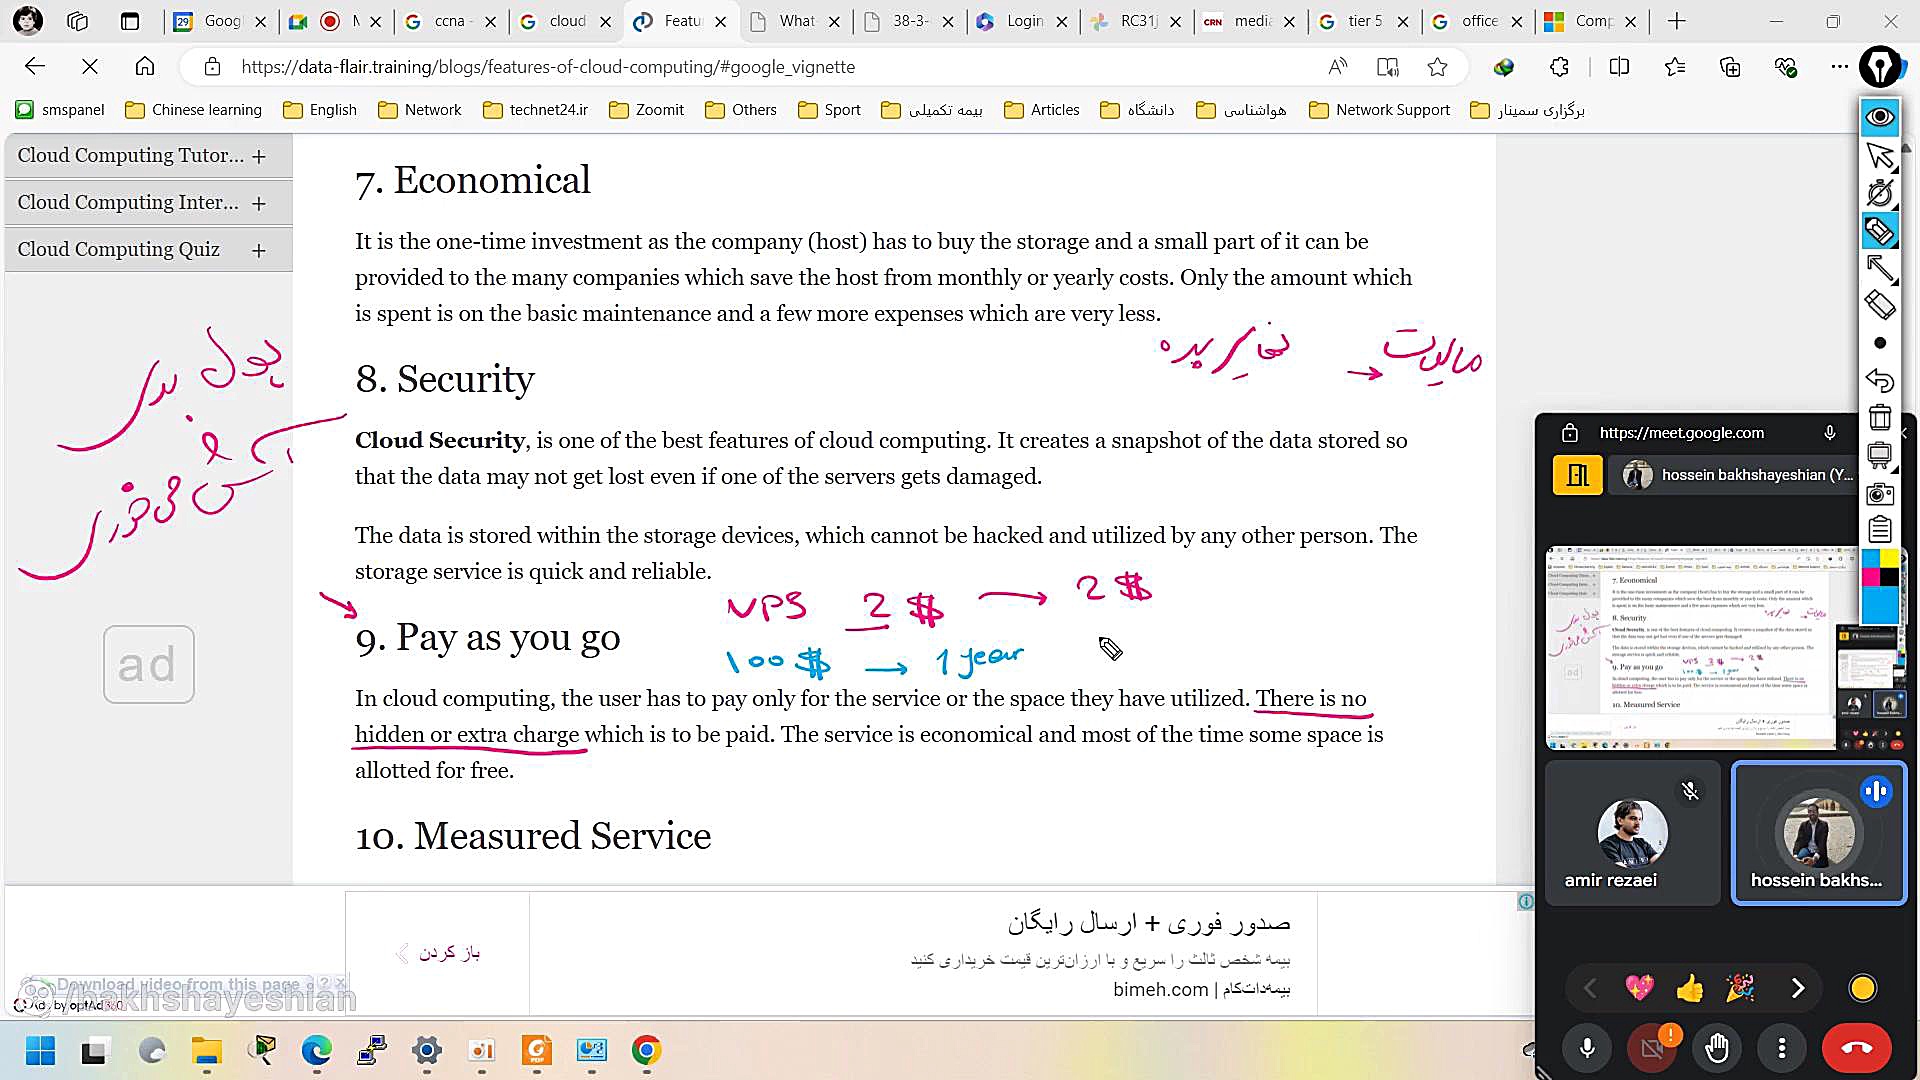The width and height of the screenshot is (1920, 1080).
Task: Open Edge settings and more menu
Action: tap(1840, 67)
